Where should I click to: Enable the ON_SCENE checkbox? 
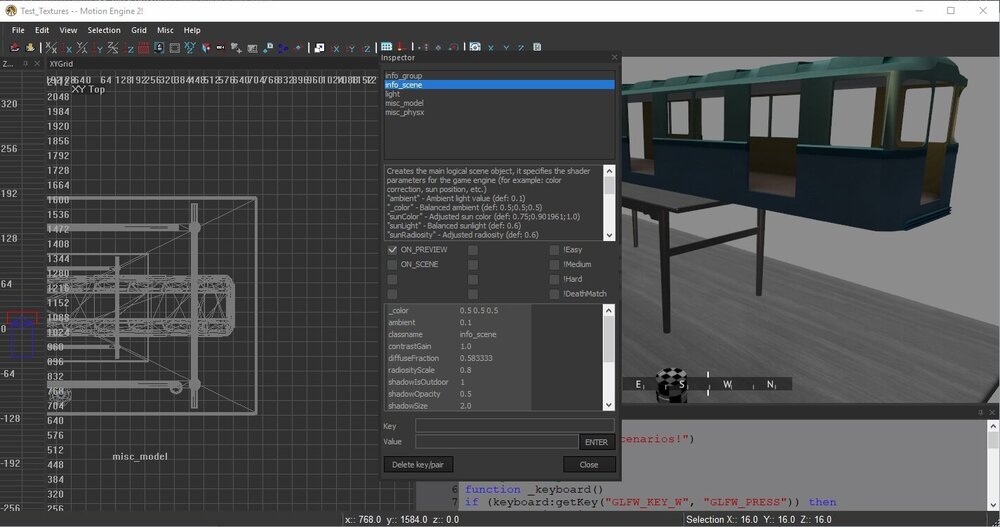pyautogui.click(x=393, y=264)
